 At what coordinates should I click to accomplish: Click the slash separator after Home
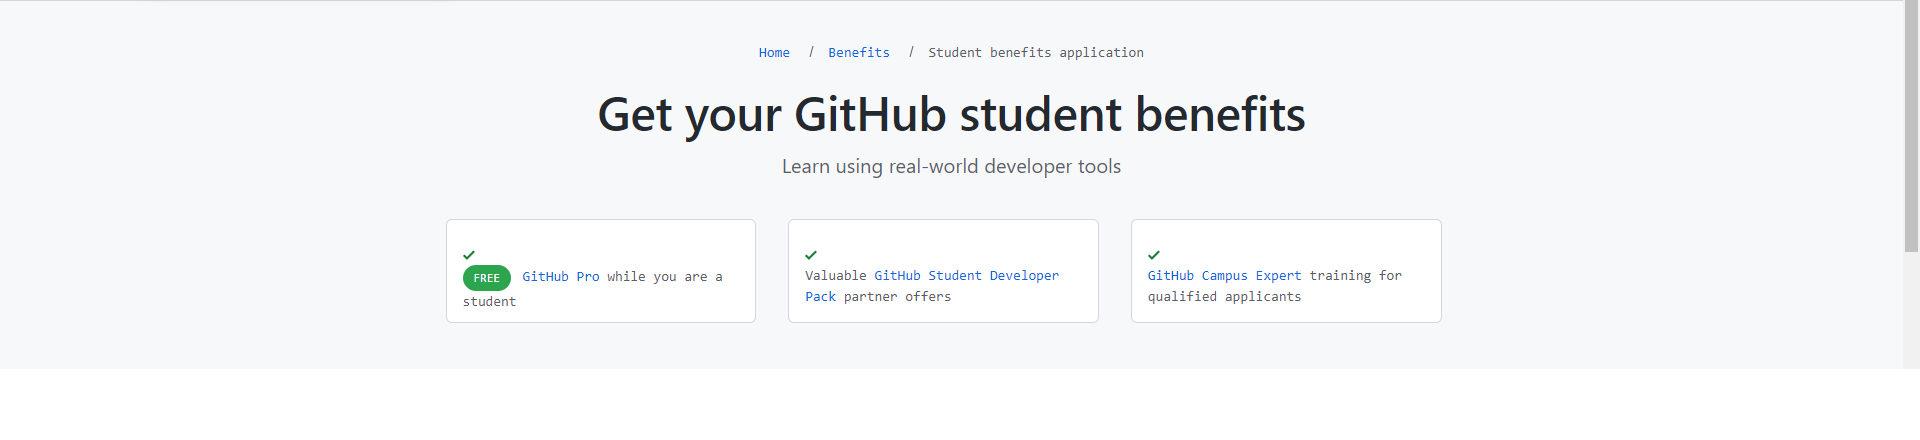811,52
